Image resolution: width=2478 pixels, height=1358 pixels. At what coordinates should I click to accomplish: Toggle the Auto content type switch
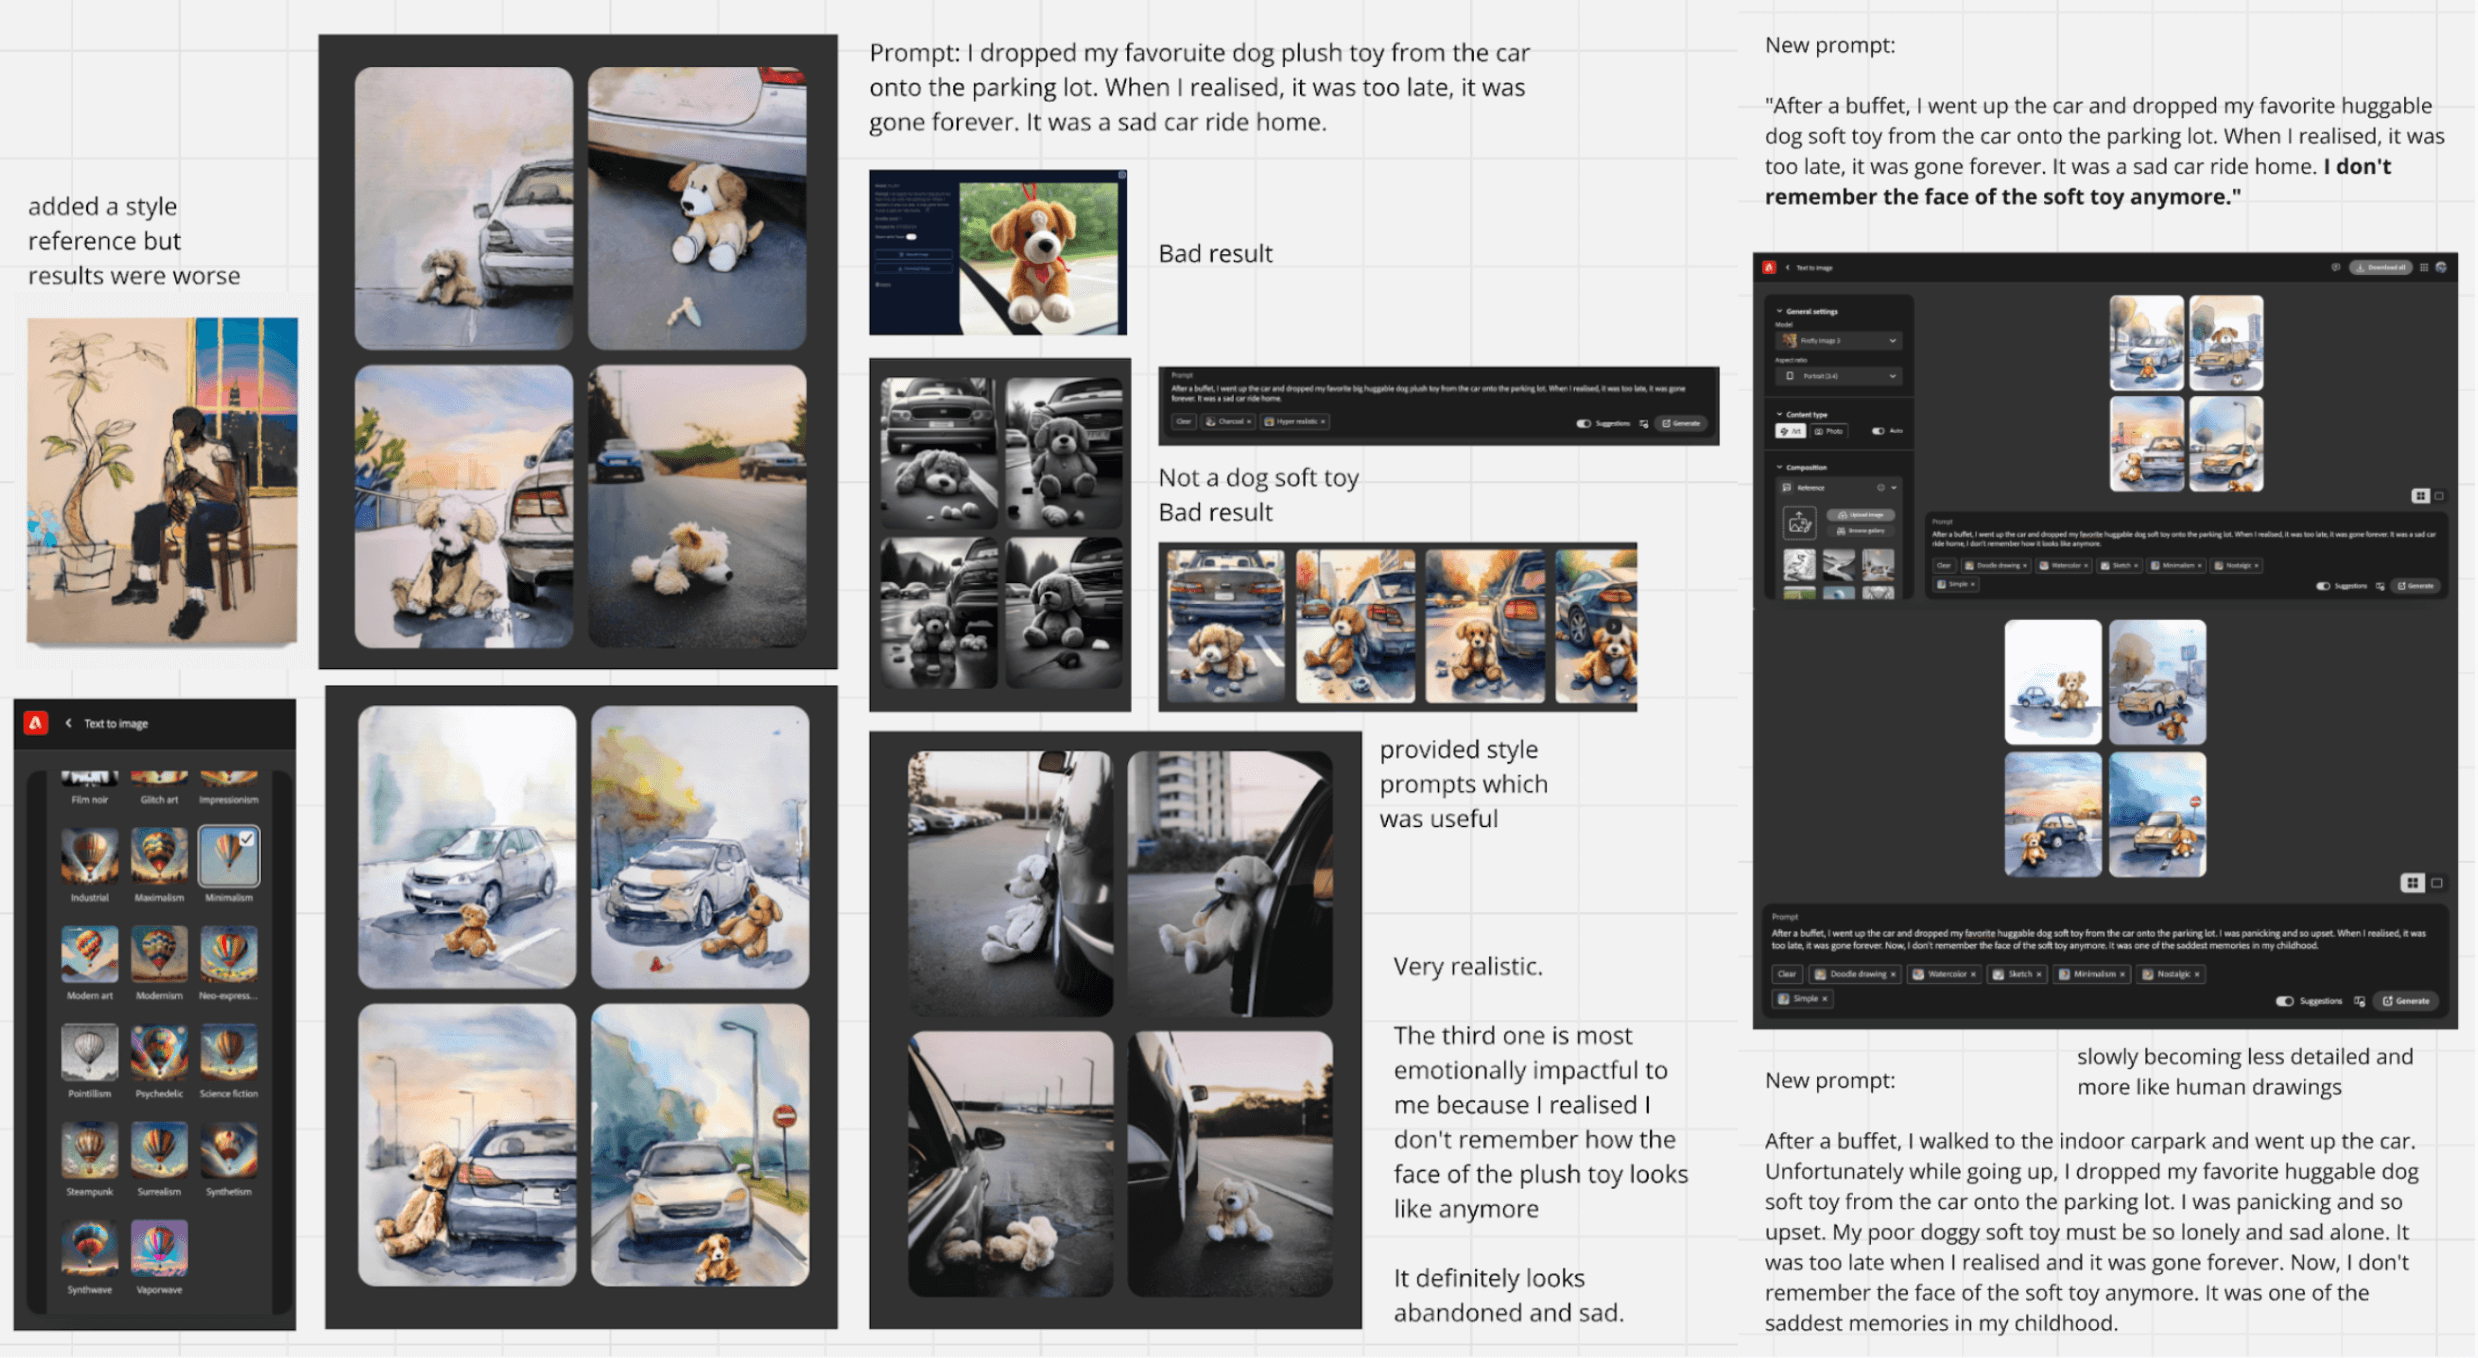point(1878,431)
